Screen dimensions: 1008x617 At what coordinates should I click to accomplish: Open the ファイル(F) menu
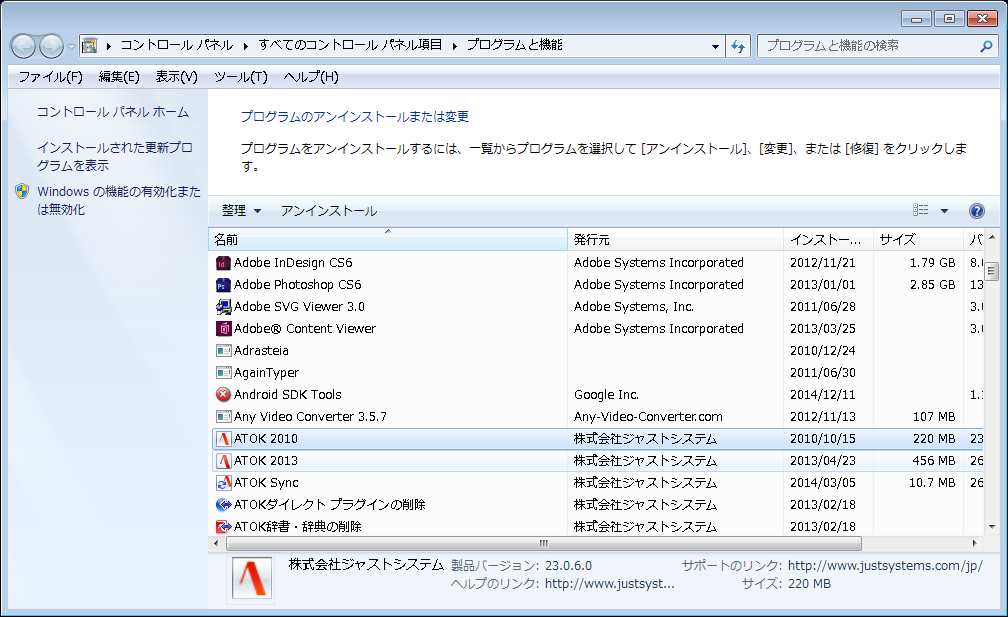tap(51, 77)
